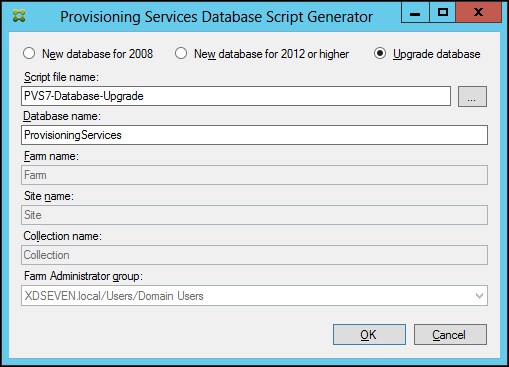509x367 pixels.
Task: Maximize the Script Generator window
Action: tap(443, 12)
